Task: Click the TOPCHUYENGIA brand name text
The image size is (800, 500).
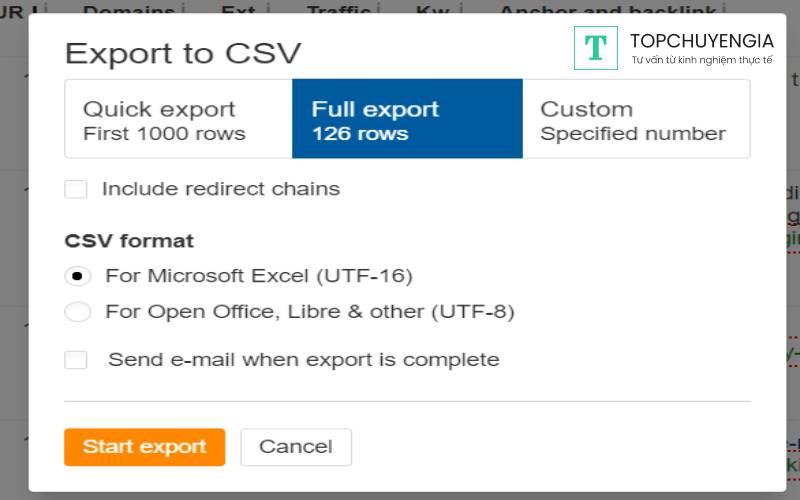Action: point(702,41)
